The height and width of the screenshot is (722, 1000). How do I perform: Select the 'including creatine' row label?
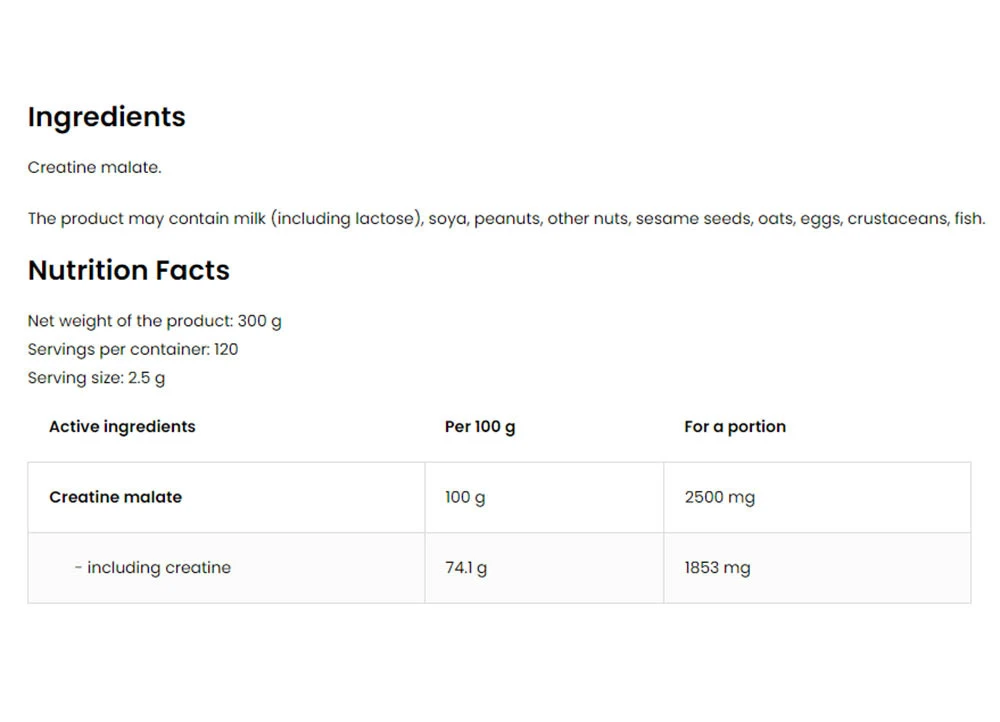tap(158, 568)
